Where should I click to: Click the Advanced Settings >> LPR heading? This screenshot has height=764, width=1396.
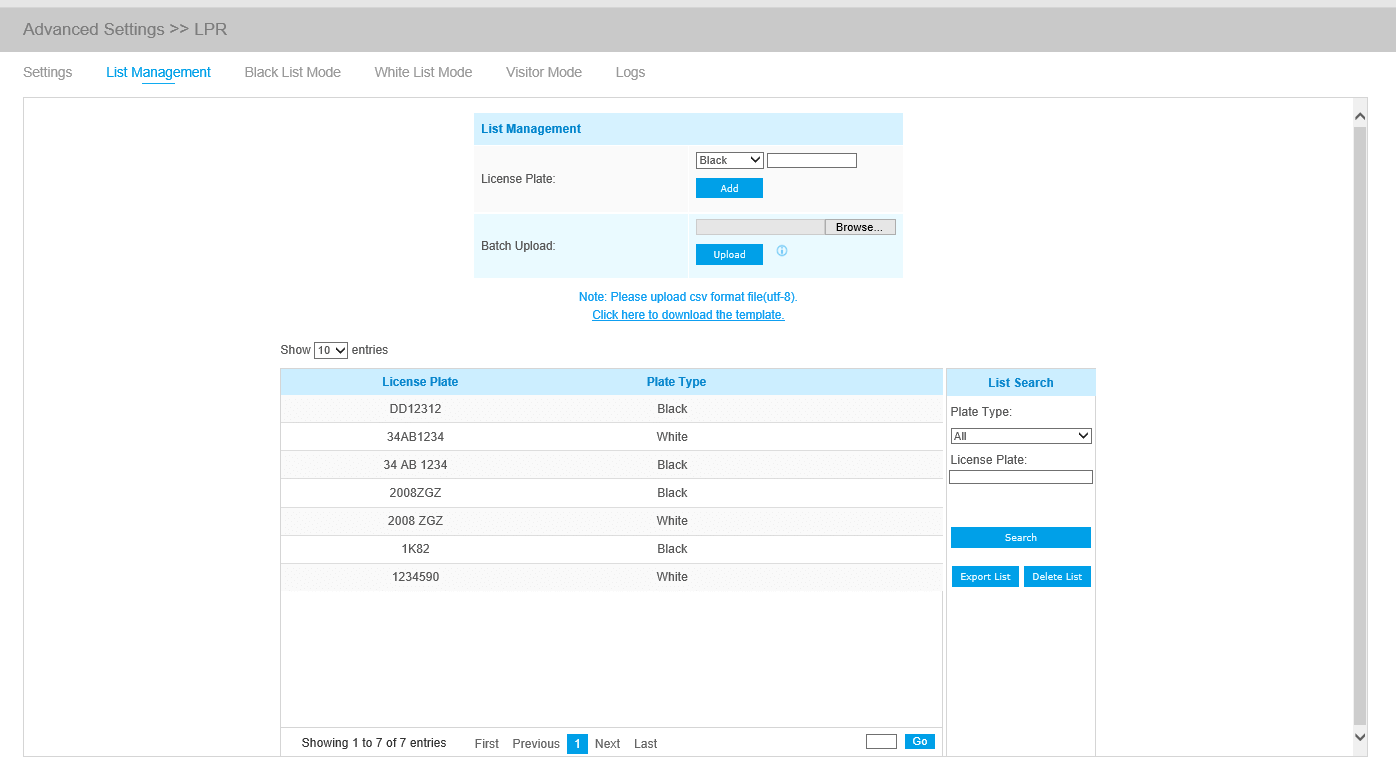125,29
